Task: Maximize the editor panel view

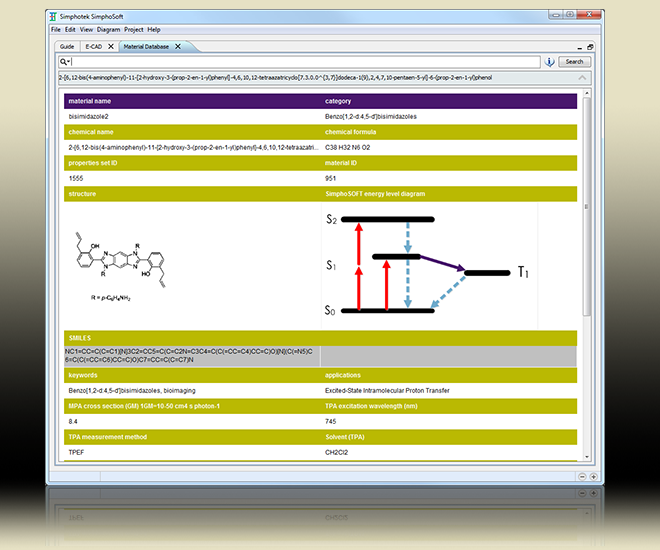Action: [591, 47]
